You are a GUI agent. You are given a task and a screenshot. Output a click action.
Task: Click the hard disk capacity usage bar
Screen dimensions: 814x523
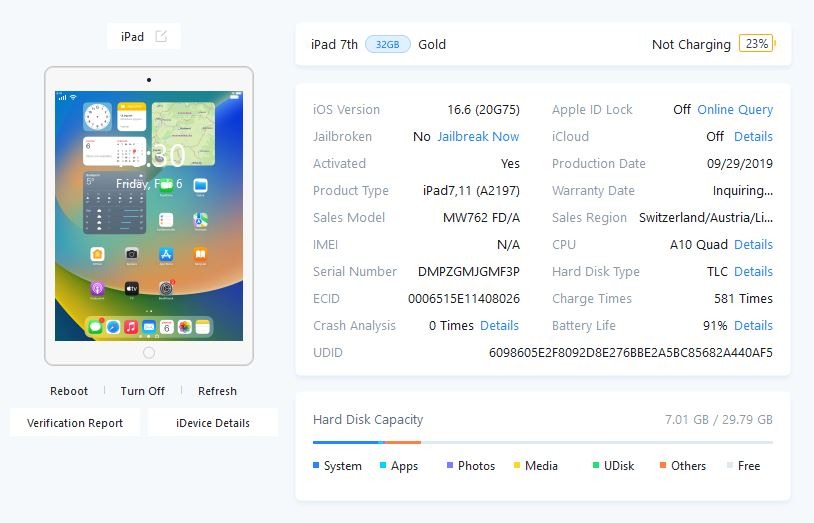point(543,442)
